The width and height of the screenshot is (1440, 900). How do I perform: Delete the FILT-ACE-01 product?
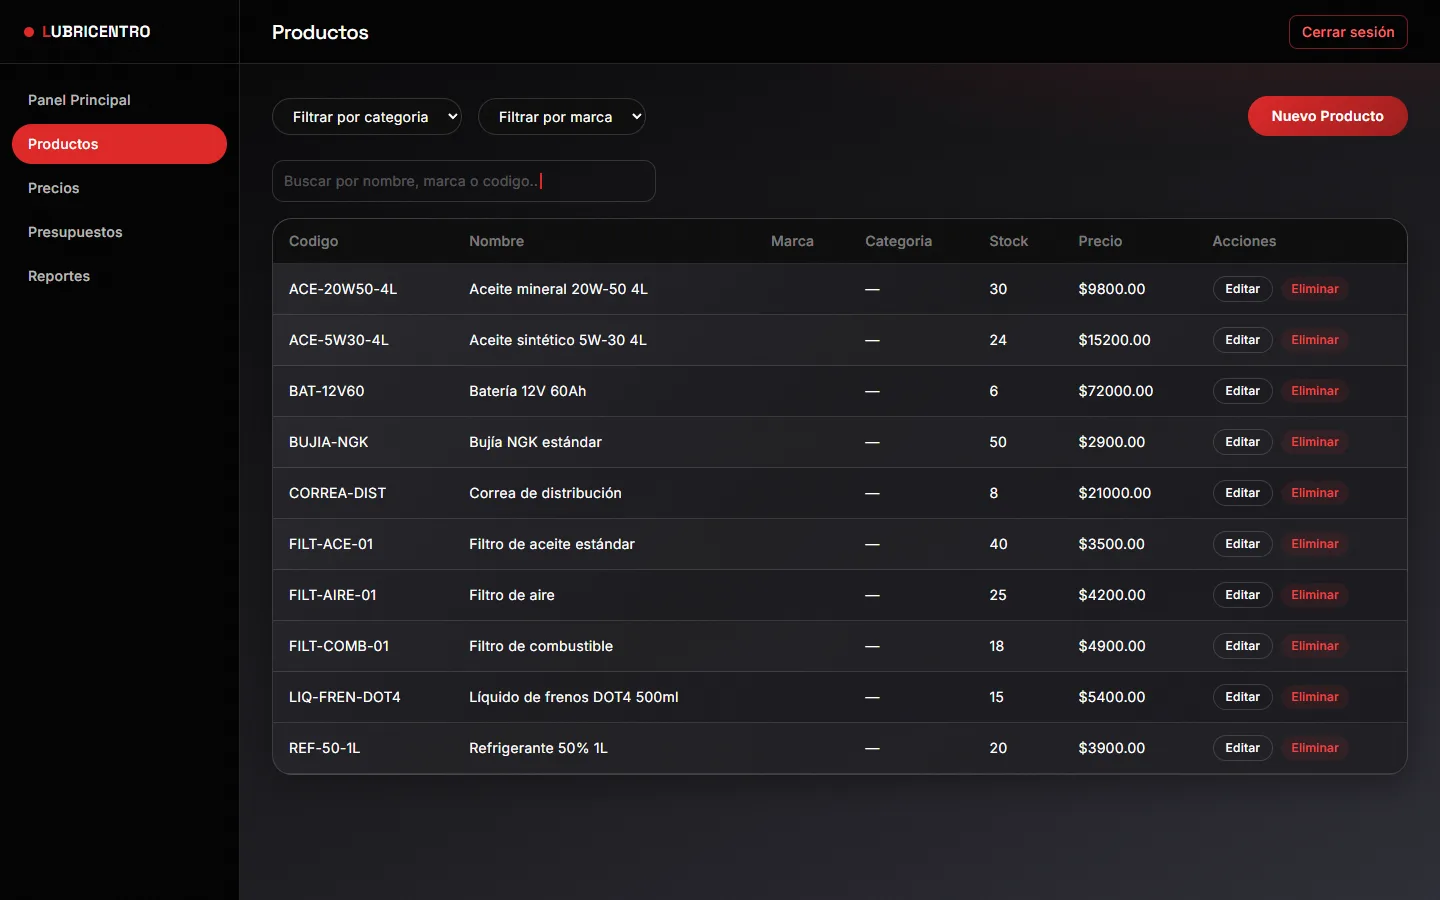tap(1314, 544)
